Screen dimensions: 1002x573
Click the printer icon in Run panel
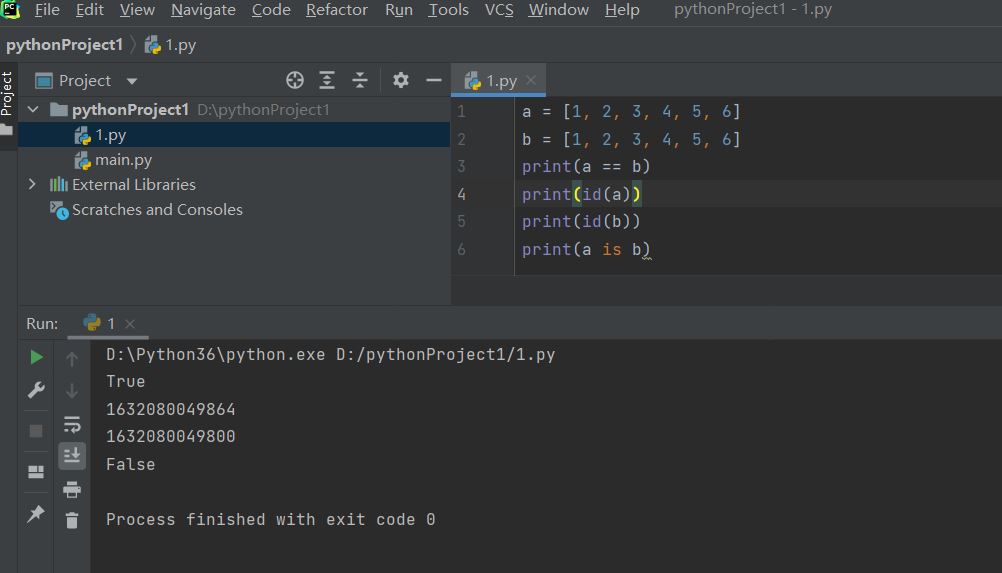click(x=72, y=489)
